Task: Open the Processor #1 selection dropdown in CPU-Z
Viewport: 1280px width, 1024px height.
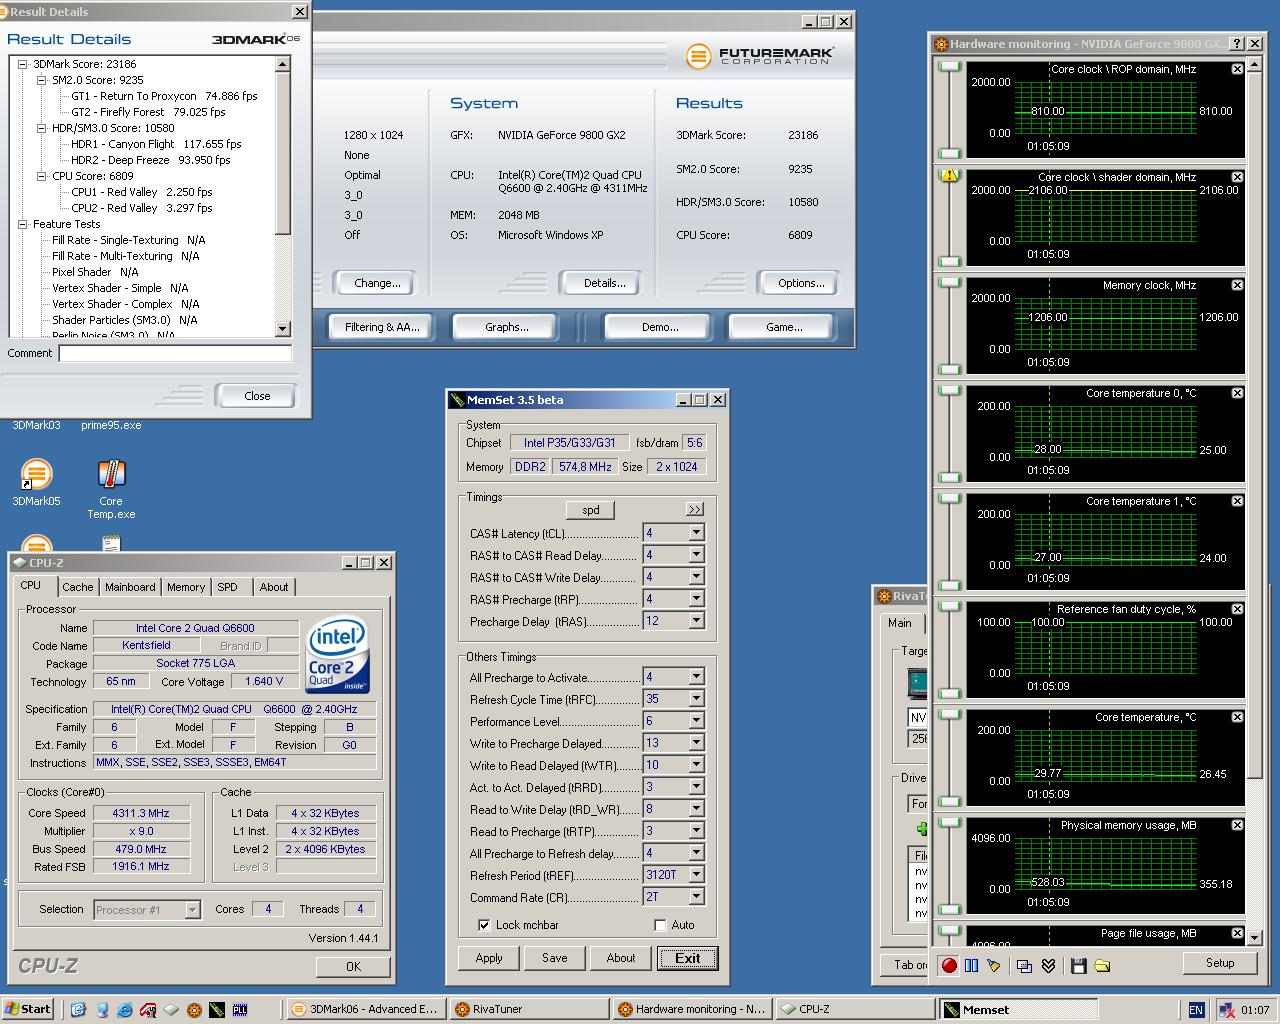Action: pos(192,910)
